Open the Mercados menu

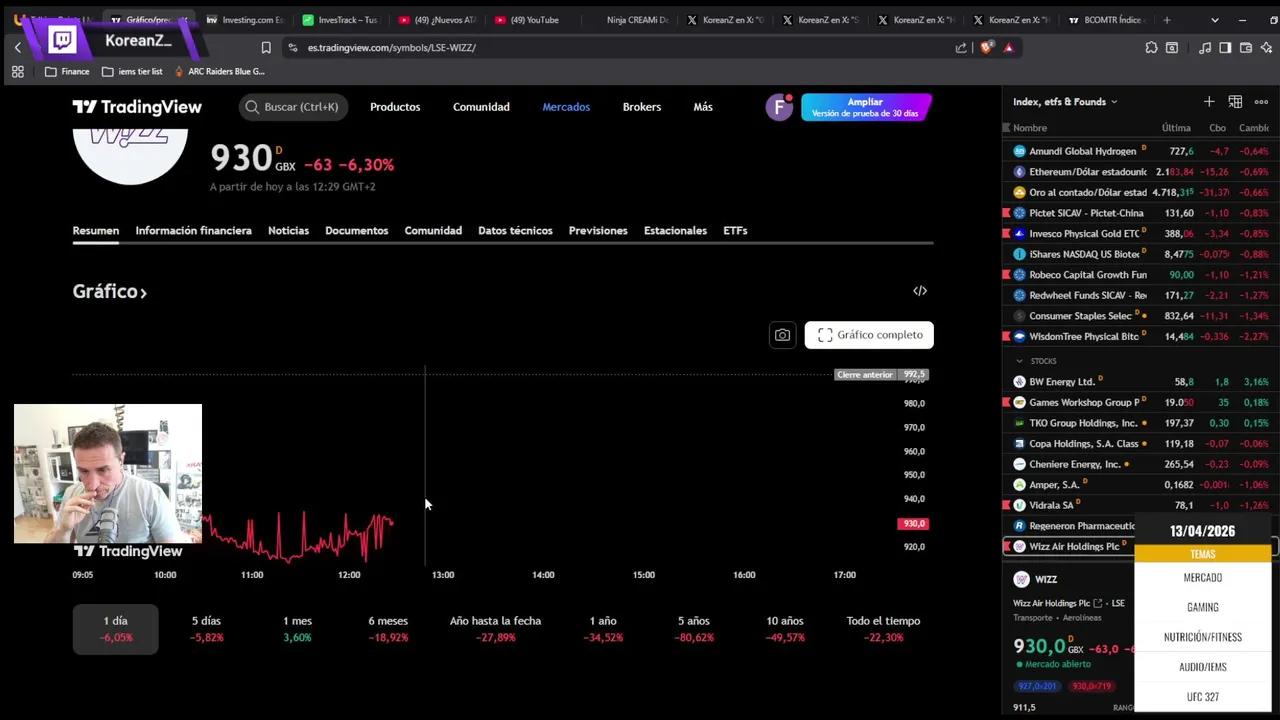click(x=566, y=107)
